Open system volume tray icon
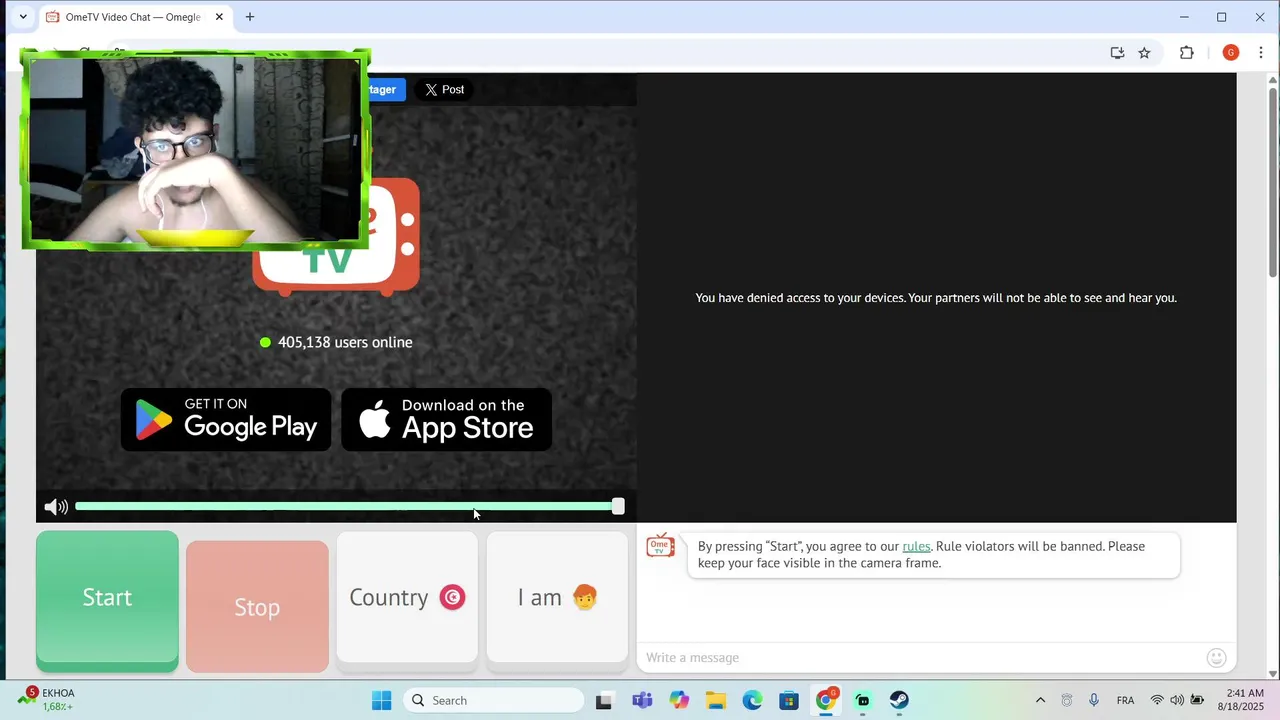 point(1177,700)
